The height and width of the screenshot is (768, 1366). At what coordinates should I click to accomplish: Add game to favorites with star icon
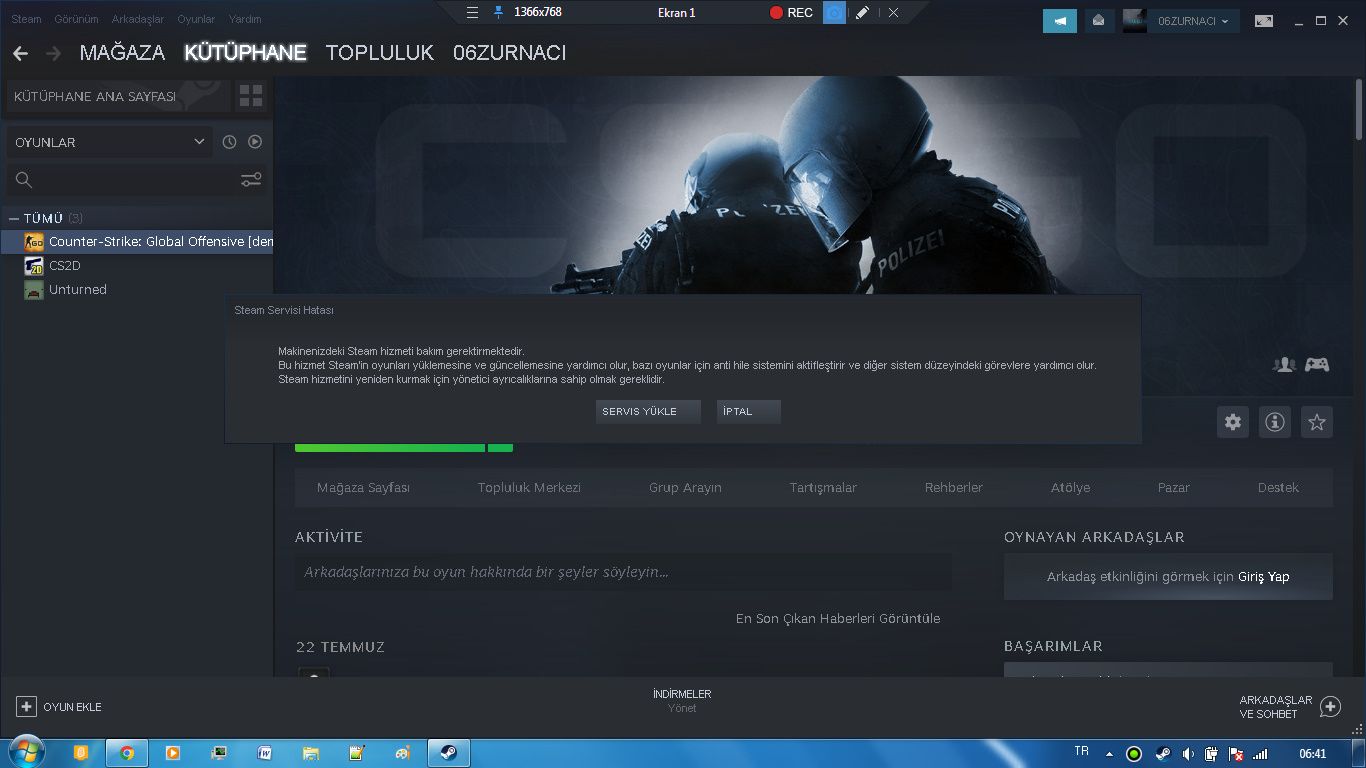(1317, 422)
